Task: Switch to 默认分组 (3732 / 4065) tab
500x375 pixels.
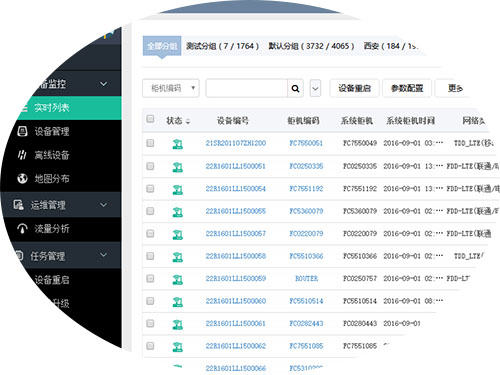Action: click(x=311, y=46)
